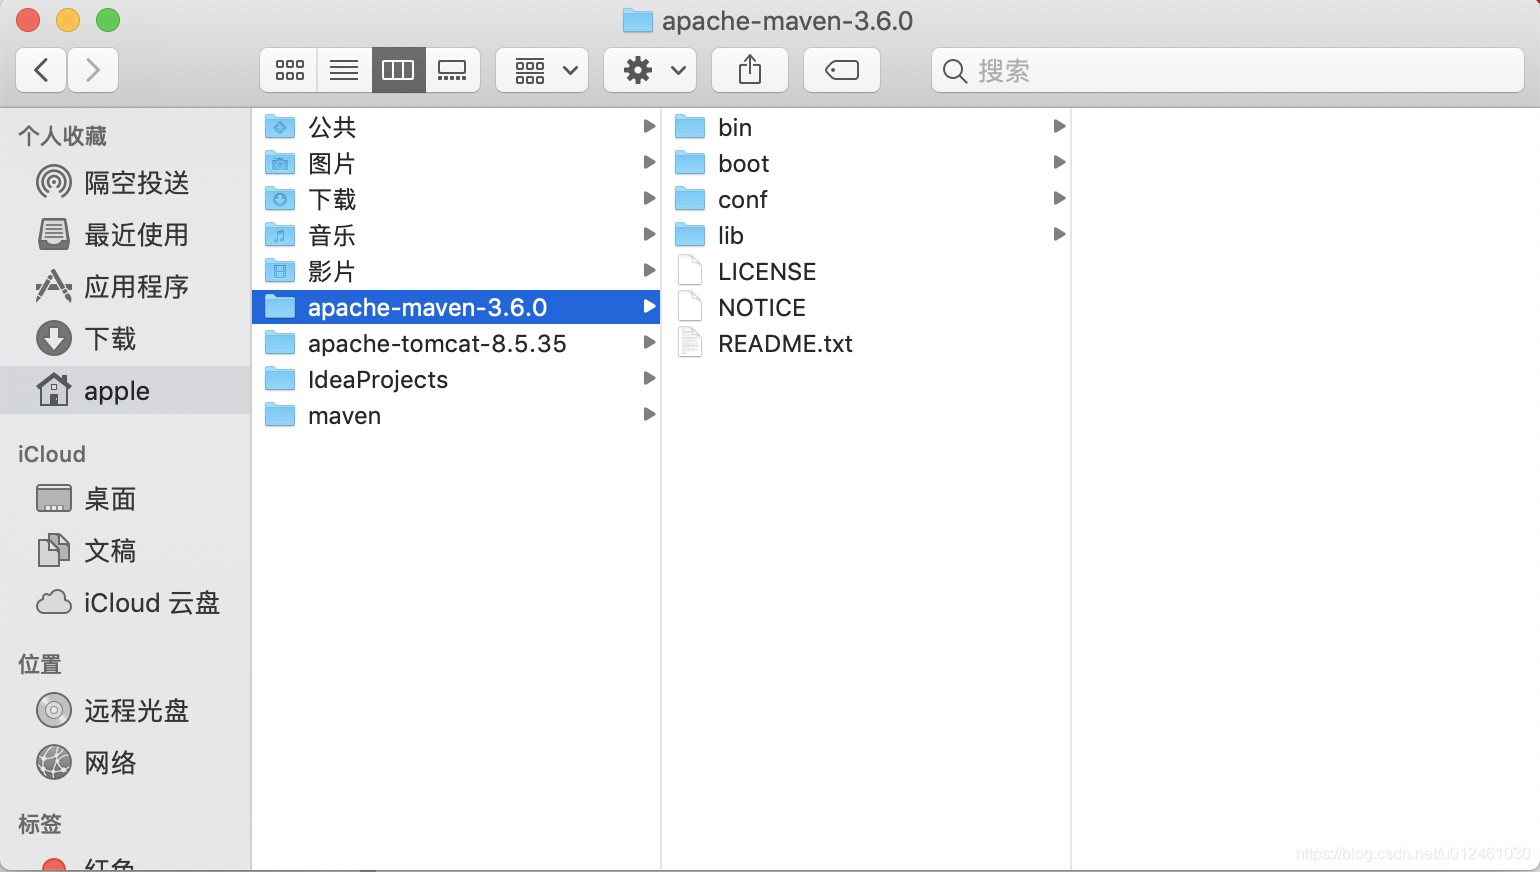Select the LICENSE file
This screenshot has height=872, width=1540.
click(x=866, y=271)
